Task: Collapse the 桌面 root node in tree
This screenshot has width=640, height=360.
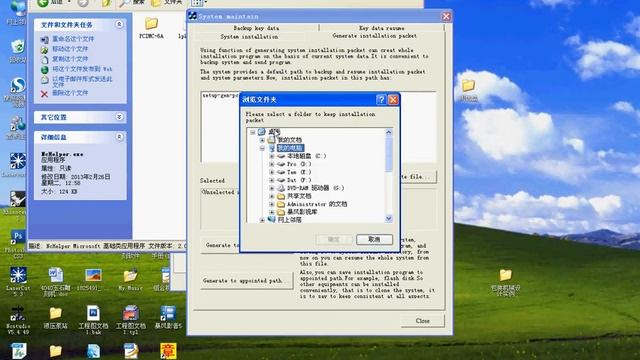Action: (253, 132)
